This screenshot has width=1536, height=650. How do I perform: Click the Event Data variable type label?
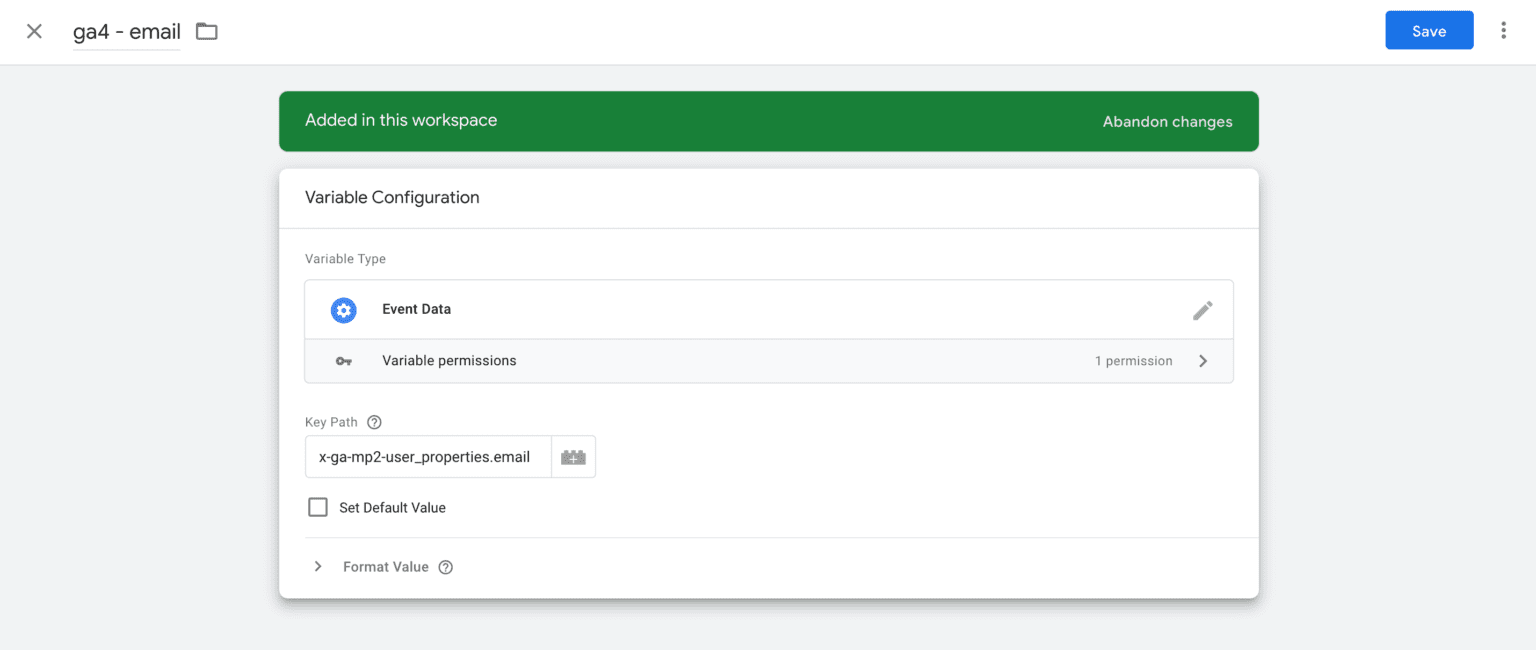click(416, 309)
